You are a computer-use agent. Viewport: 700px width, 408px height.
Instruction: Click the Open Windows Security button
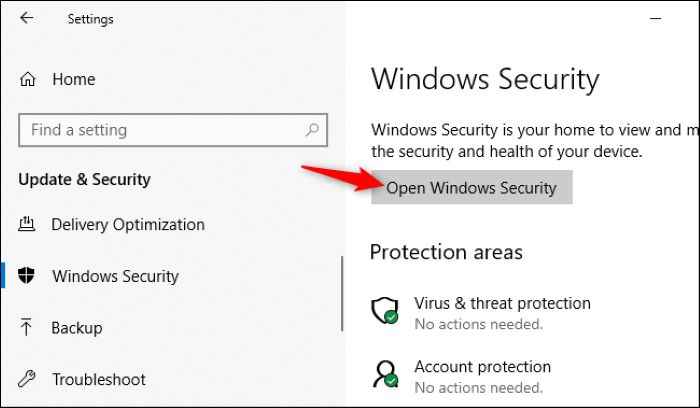(x=471, y=187)
